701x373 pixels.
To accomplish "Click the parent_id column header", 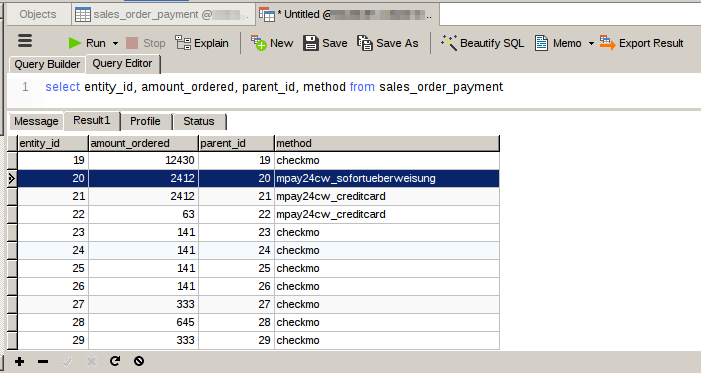I will pyautogui.click(x=236, y=144).
